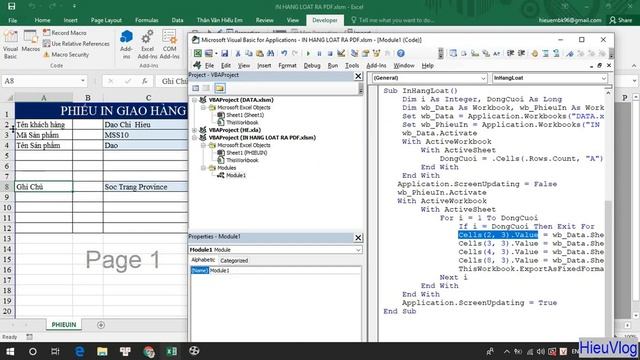Switch to Categorized tab in Properties

click(x=234, y=260)
